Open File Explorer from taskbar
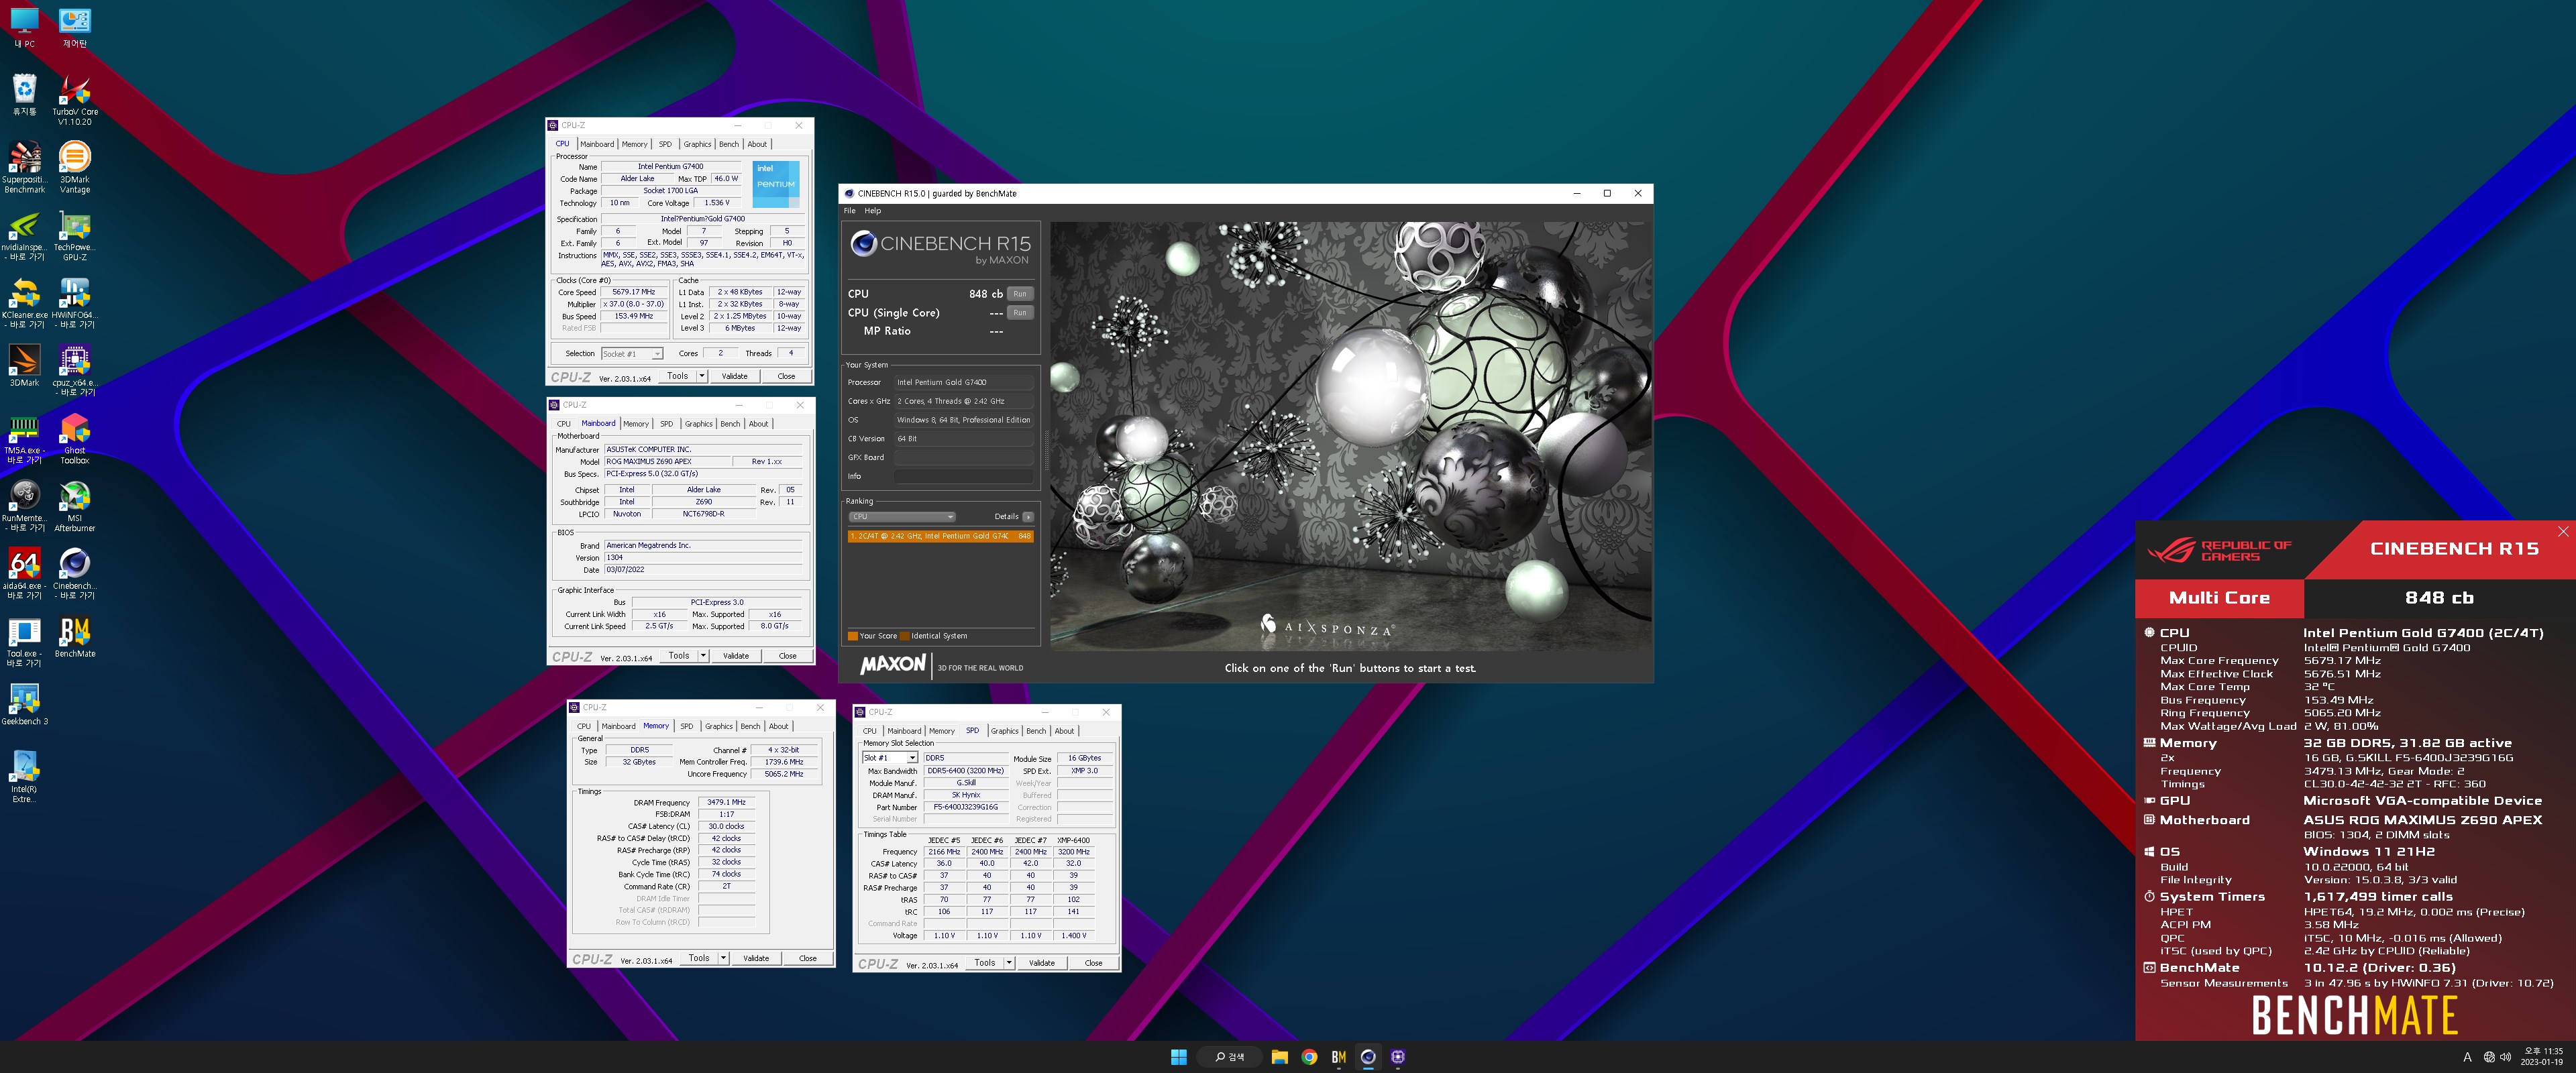2576x1073 pixels. point(1279,1057)
